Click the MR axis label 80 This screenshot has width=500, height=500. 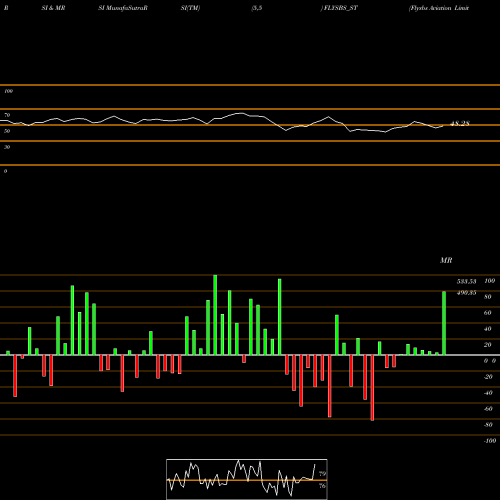pyautogui.click(x=488, y=297)
